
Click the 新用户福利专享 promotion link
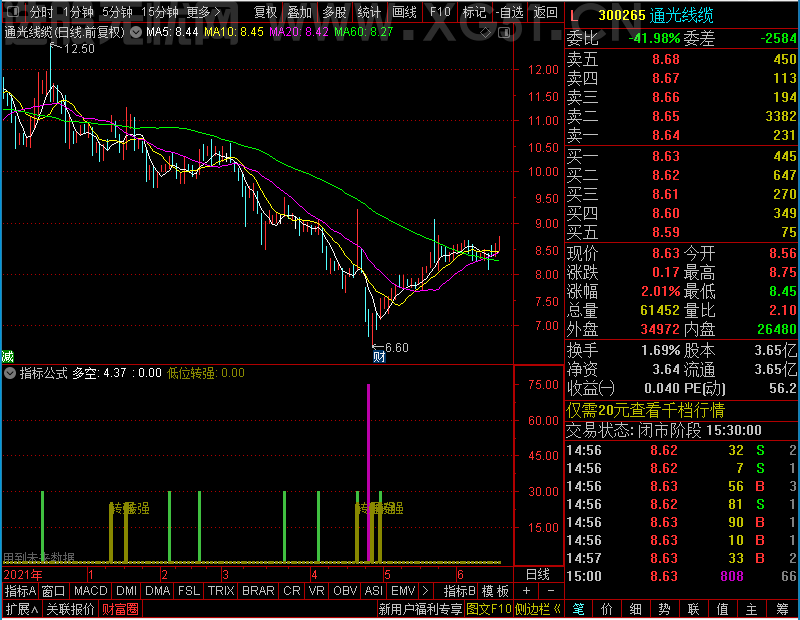pos(420,609)
